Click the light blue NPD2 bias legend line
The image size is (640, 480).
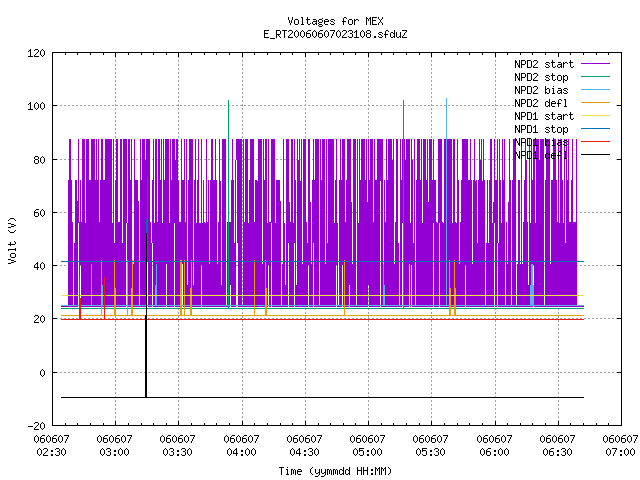(596, 89)
